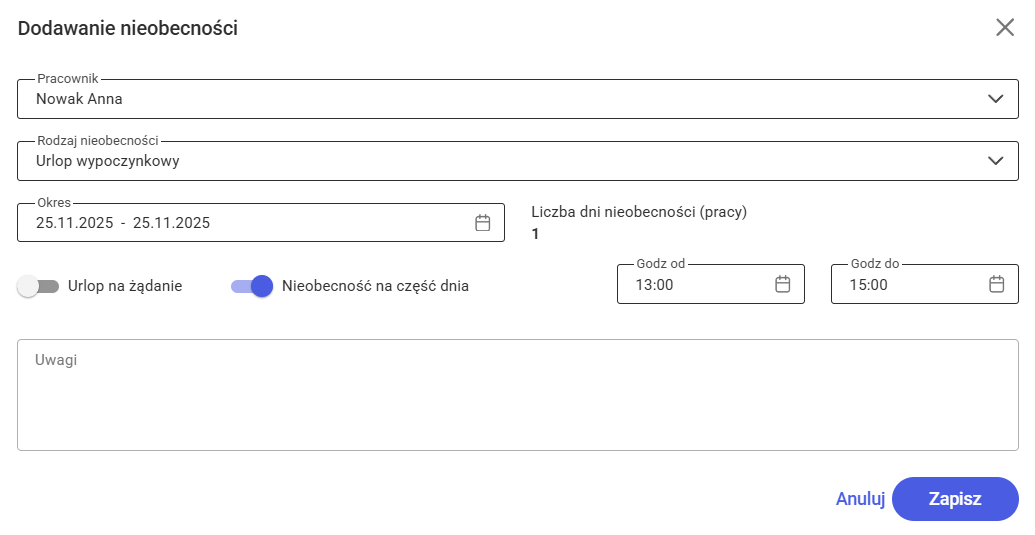Click the Liczba dni nieobecności value
The height and width of the screenshot is (535, 1035).
pyautogui.click(x=536, y=234)
